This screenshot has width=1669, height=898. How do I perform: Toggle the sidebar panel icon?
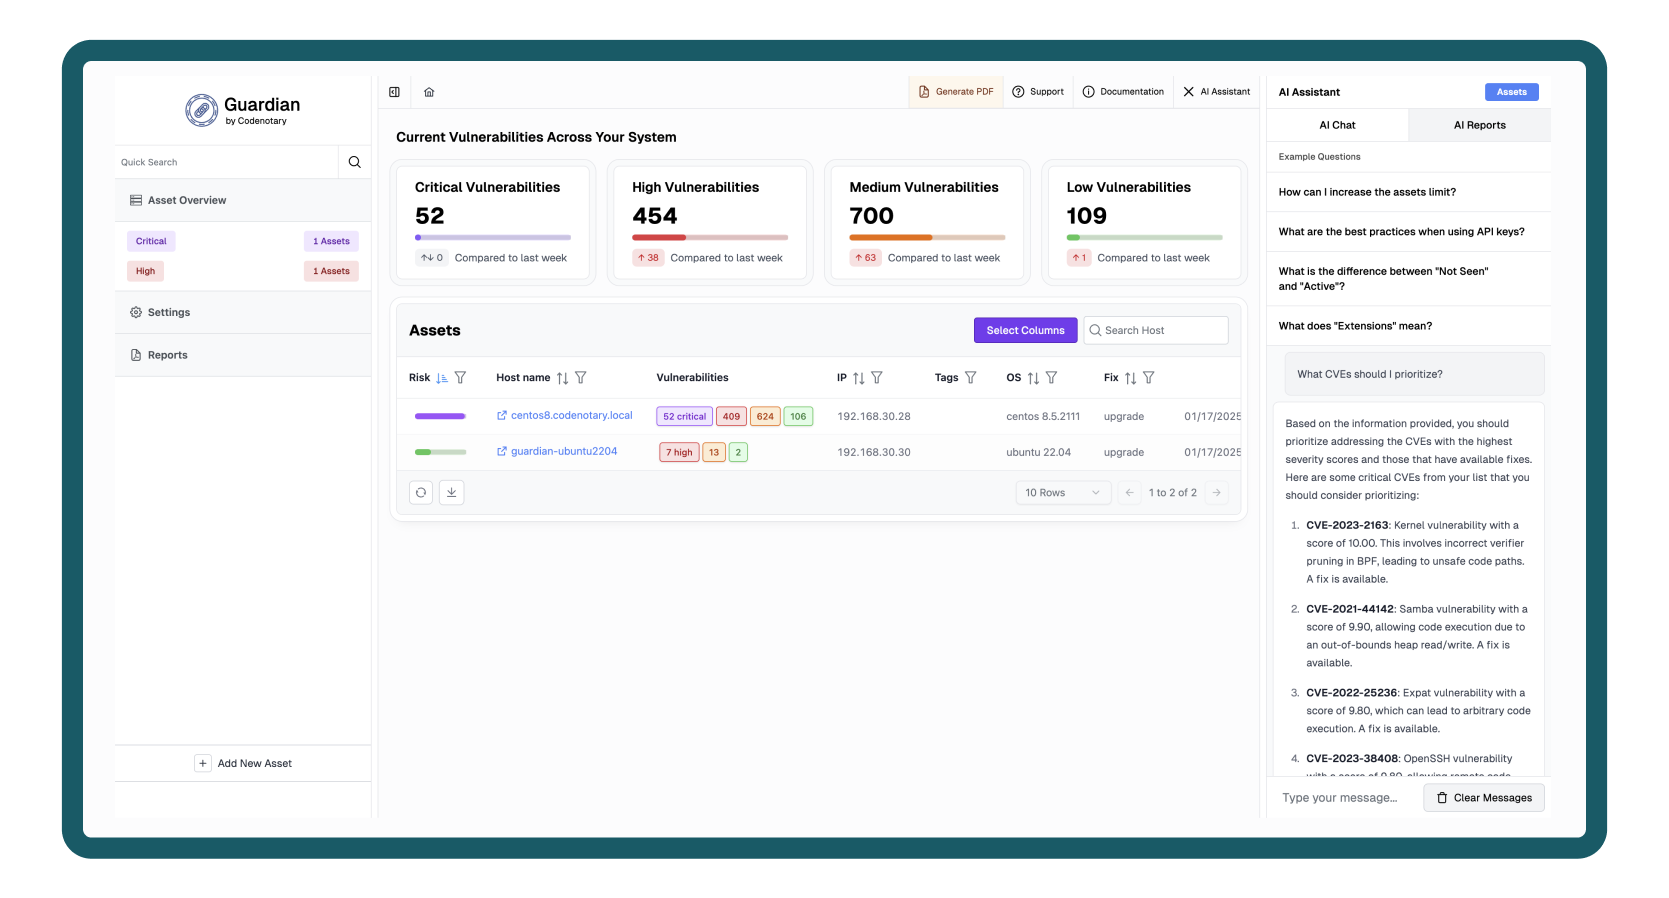point(395,92)
